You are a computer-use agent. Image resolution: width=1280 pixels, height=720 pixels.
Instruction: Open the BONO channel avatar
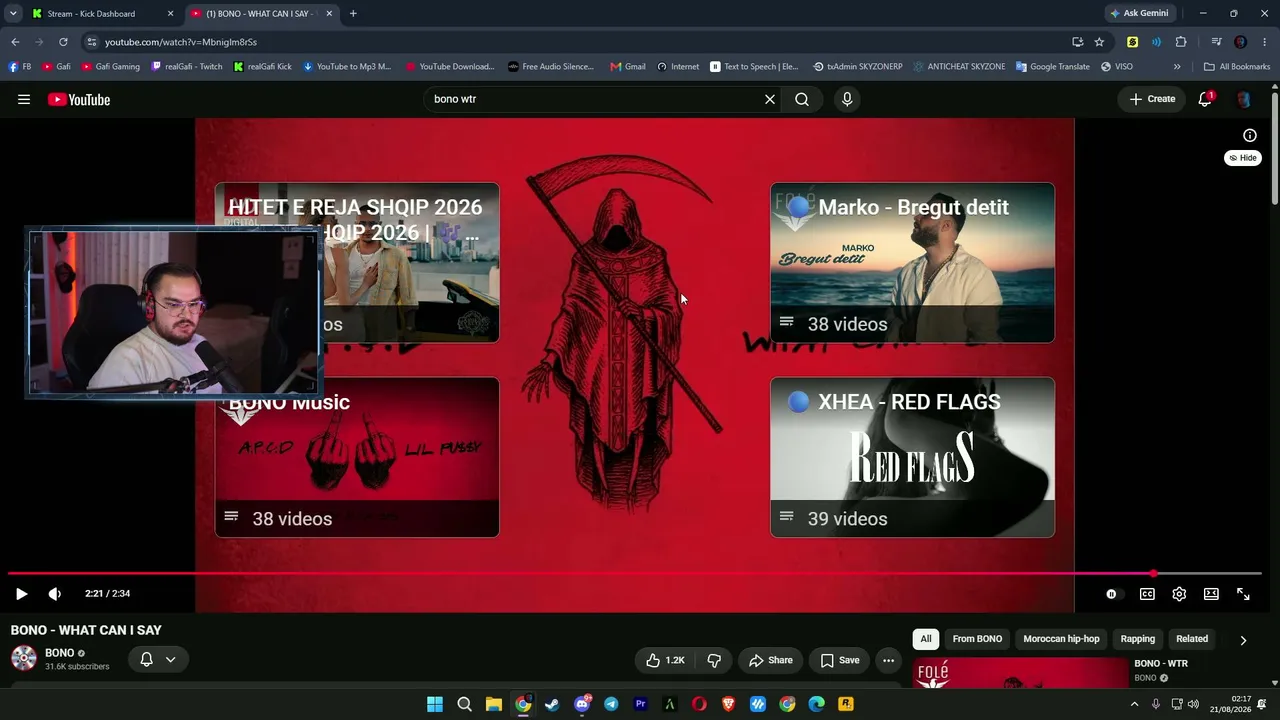point(24,658)
